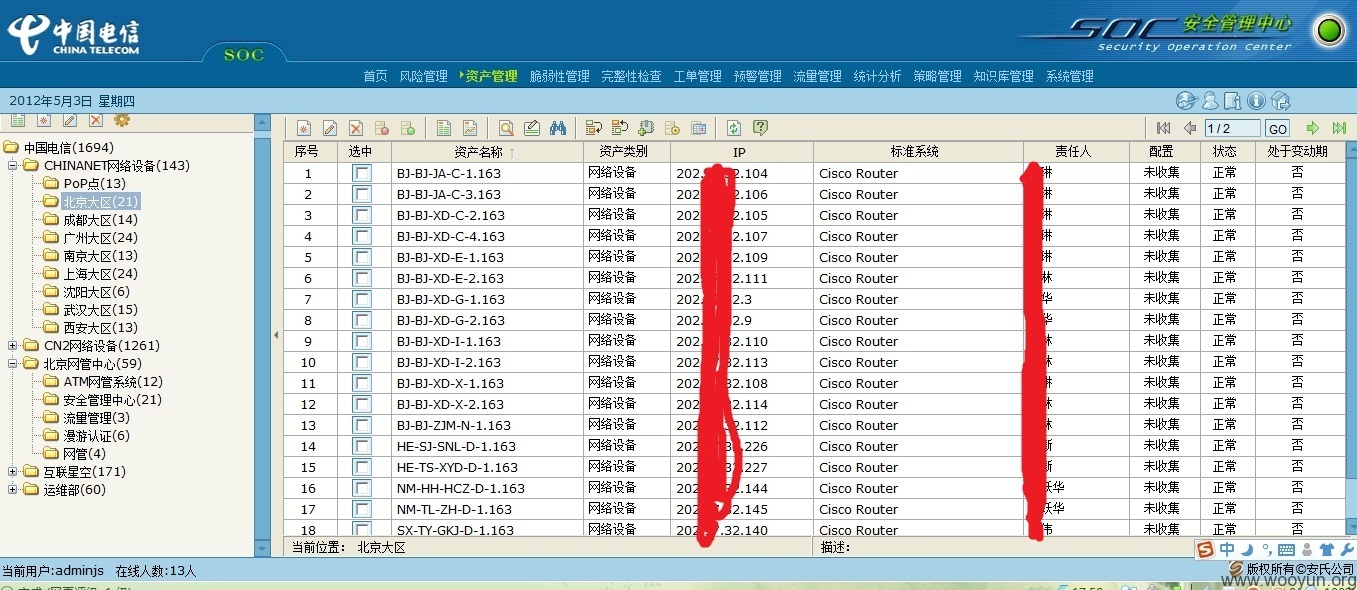Click the edit pencil icon in the table toolbar

[x=329, y=128]
